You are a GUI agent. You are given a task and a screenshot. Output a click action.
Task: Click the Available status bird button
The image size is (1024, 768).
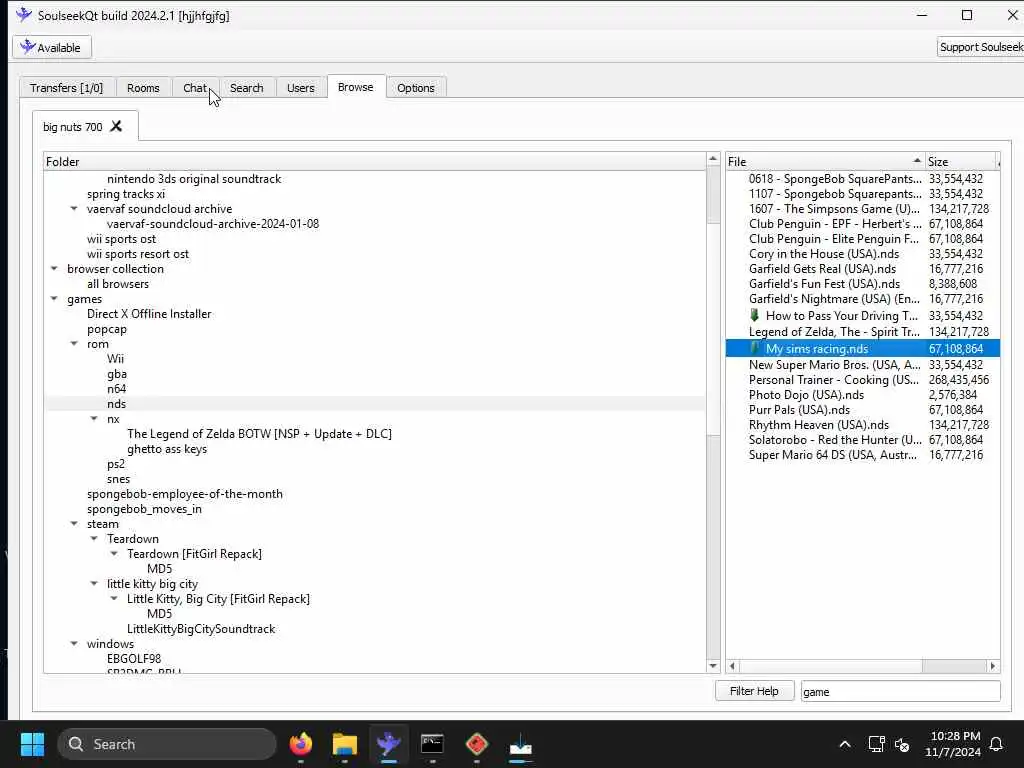pos(52,48)
